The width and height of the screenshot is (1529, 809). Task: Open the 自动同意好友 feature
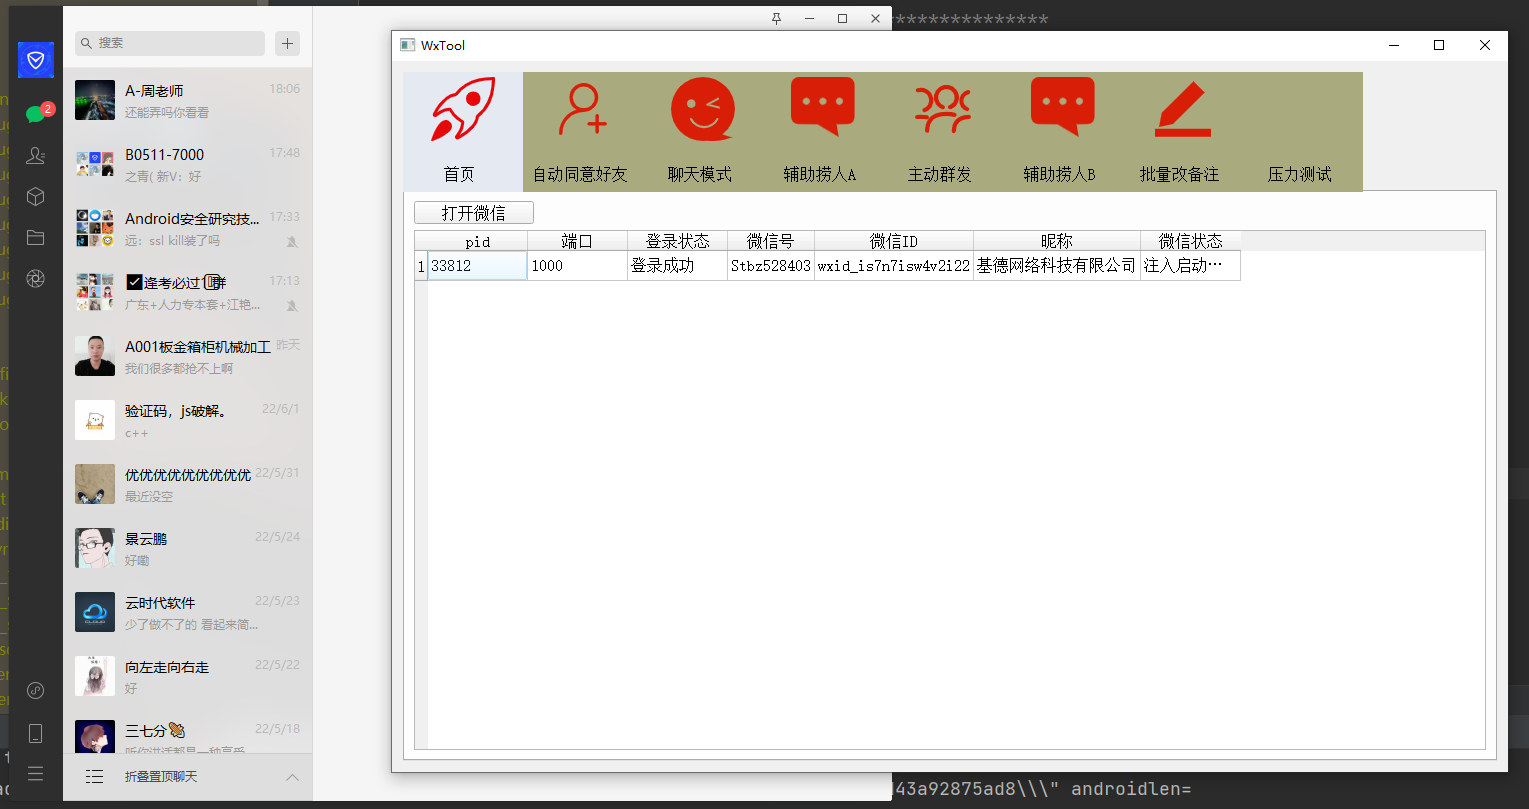click(x=582, y=130)
